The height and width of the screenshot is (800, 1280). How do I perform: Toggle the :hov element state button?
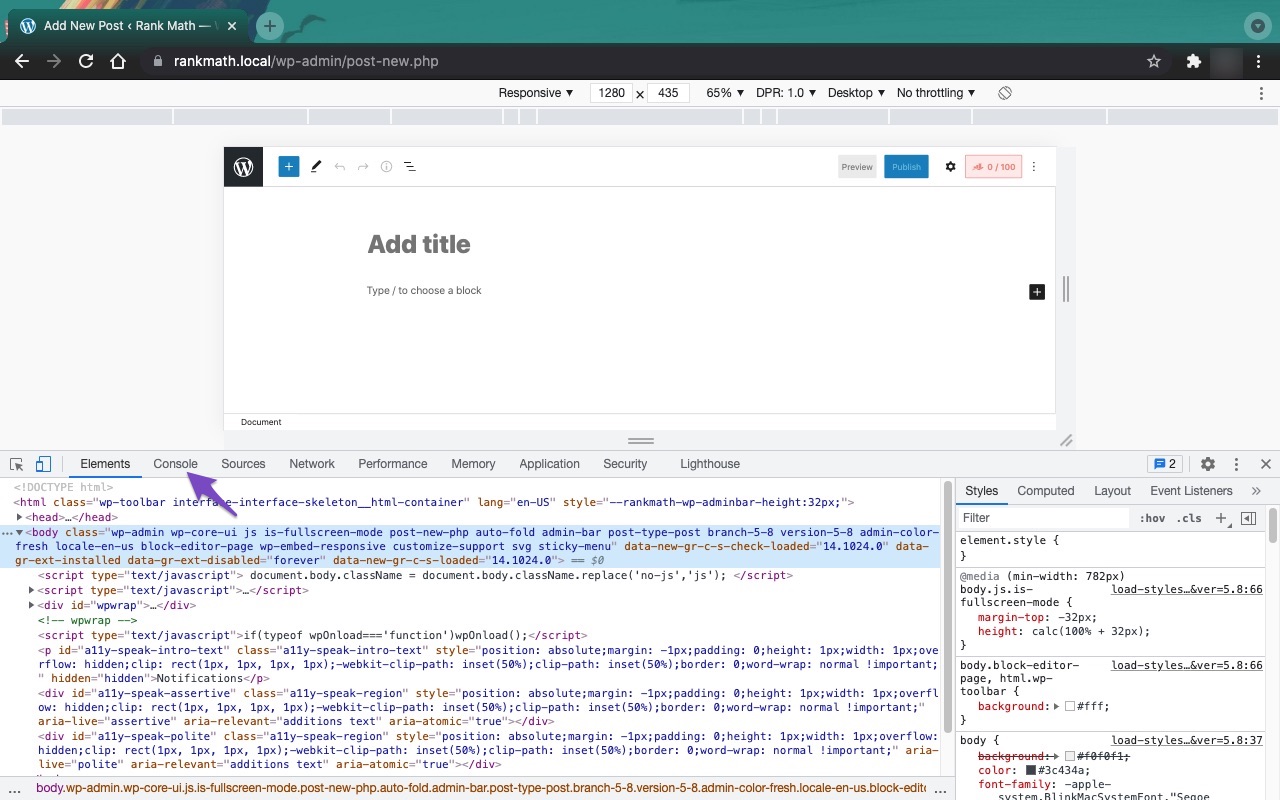pos(1152,518)
